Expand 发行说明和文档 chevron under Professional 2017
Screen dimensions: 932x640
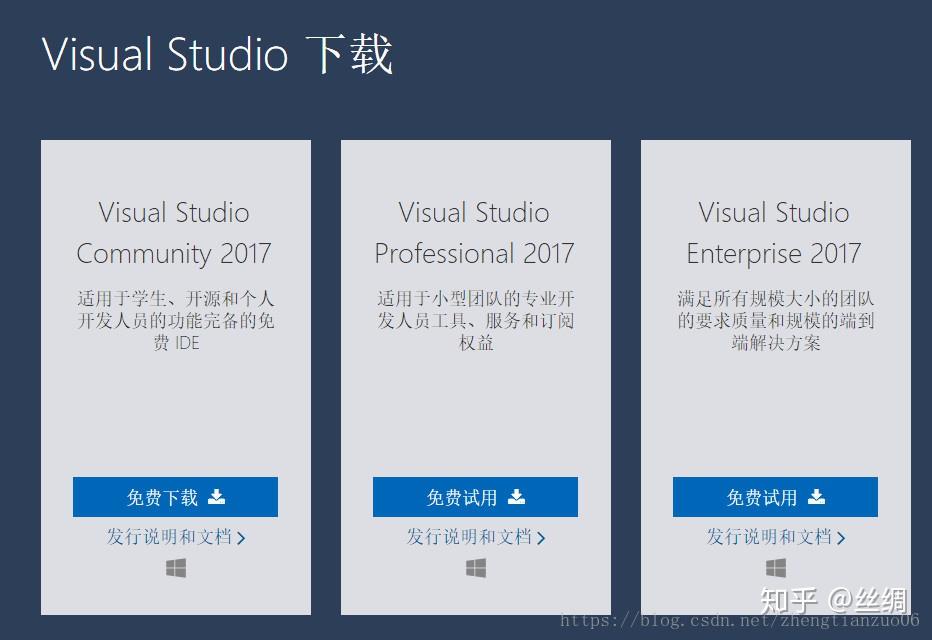[543, 537]
